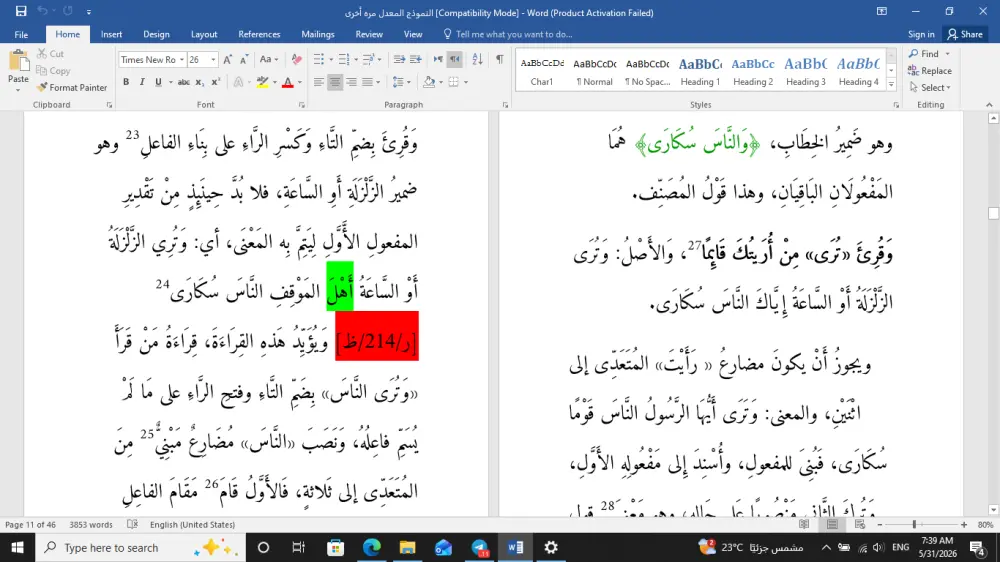Open the font size dropdown
The width and height of the screenshot is (1000, 562).
click(213, 59)
